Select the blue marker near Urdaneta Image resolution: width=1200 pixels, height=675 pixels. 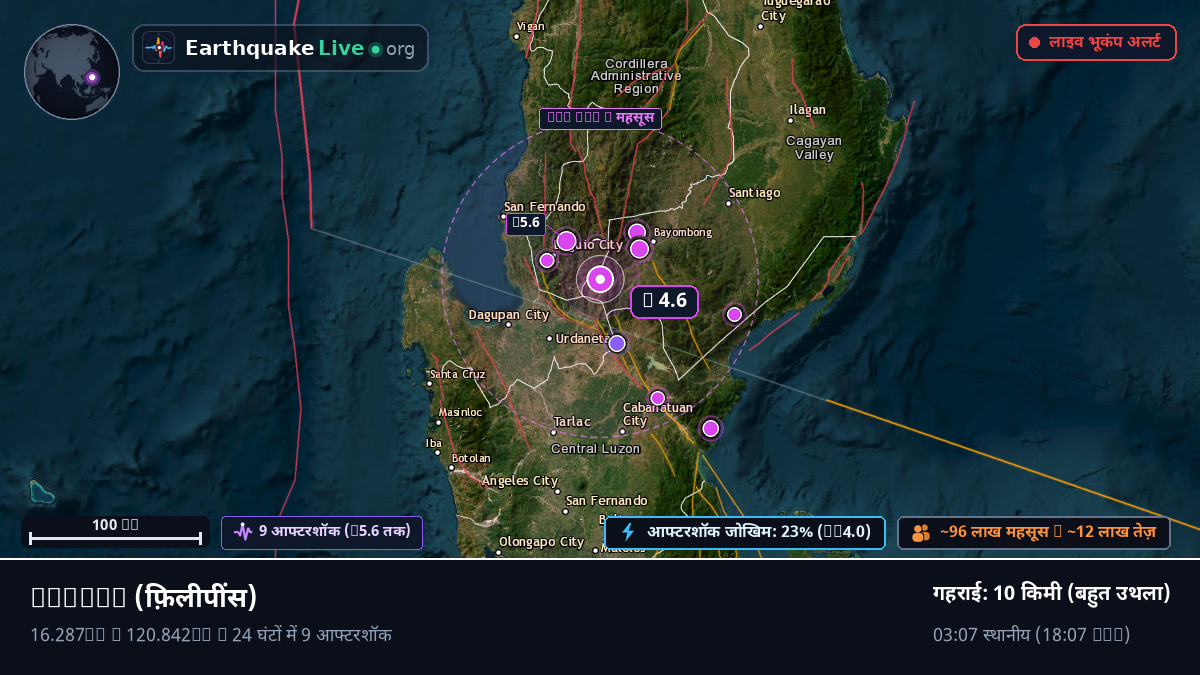(617, 343)
